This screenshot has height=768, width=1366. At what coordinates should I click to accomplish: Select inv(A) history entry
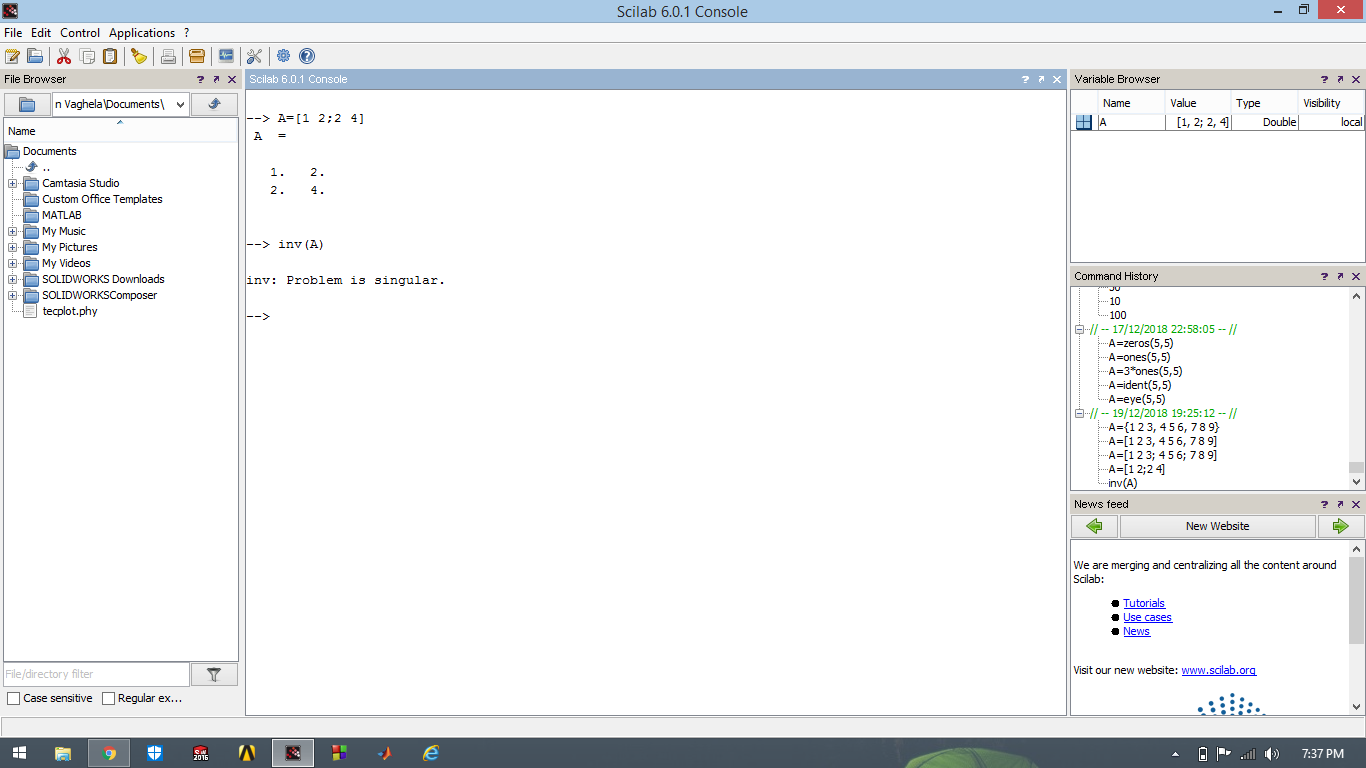click(x=1123, y=483)
